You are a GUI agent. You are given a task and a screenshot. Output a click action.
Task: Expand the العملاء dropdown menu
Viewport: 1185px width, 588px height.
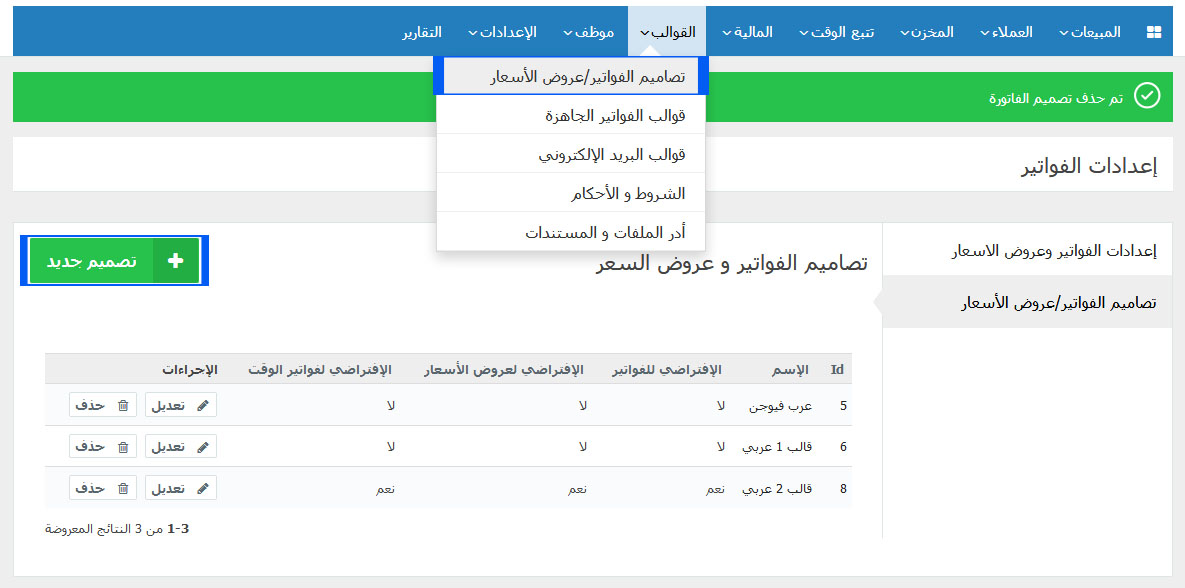1007,32
